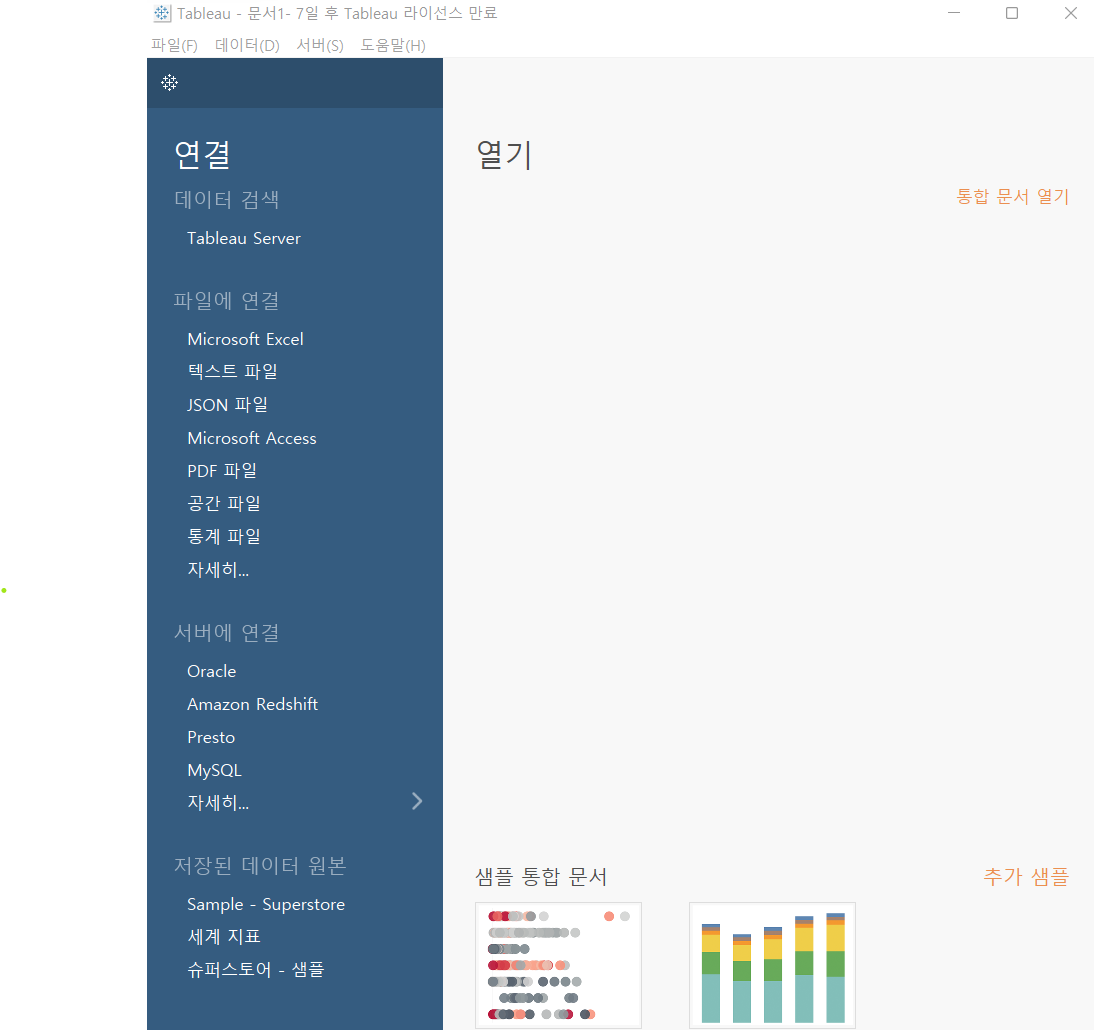Image resolution: width=1094 pixels, height=1030 pixels.
Task: Connect to Amazon Redshift
Action: tap(252, 704)
